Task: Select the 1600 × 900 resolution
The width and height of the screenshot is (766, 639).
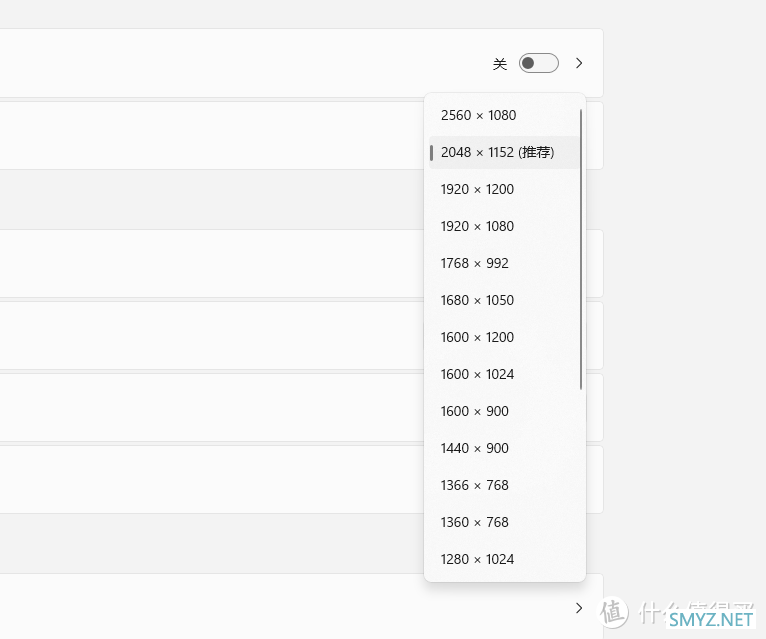Action: click(504, 411)
